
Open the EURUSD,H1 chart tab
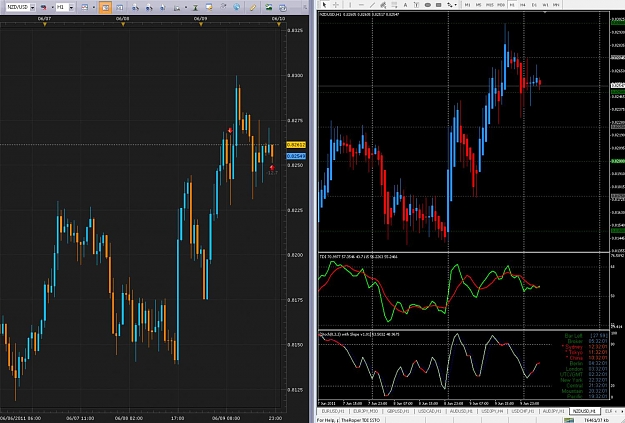tap(332, 411)
